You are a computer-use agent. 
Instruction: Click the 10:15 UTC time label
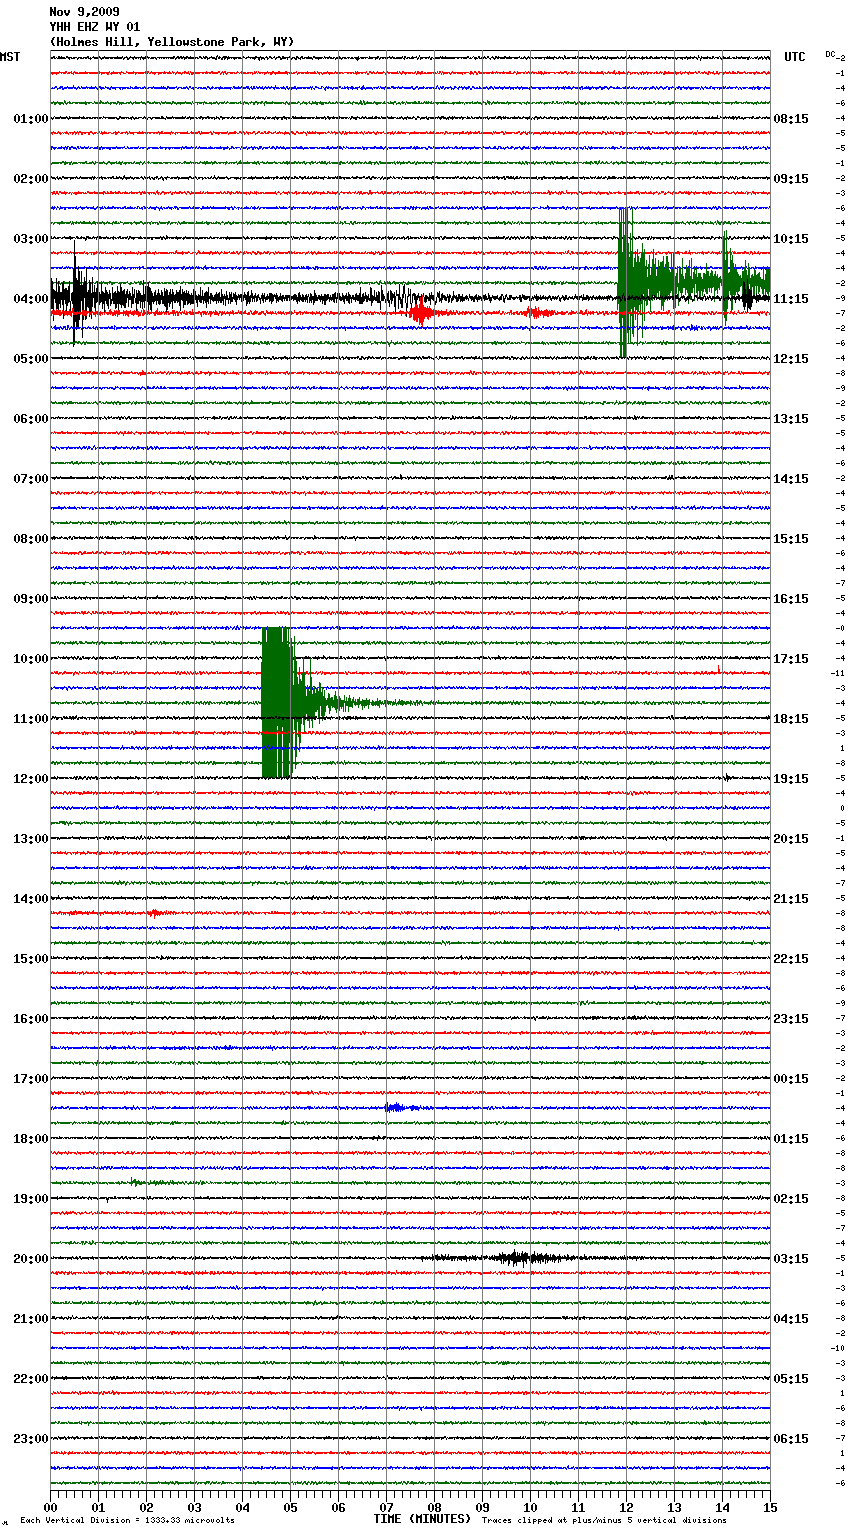(x=791, y=239)
